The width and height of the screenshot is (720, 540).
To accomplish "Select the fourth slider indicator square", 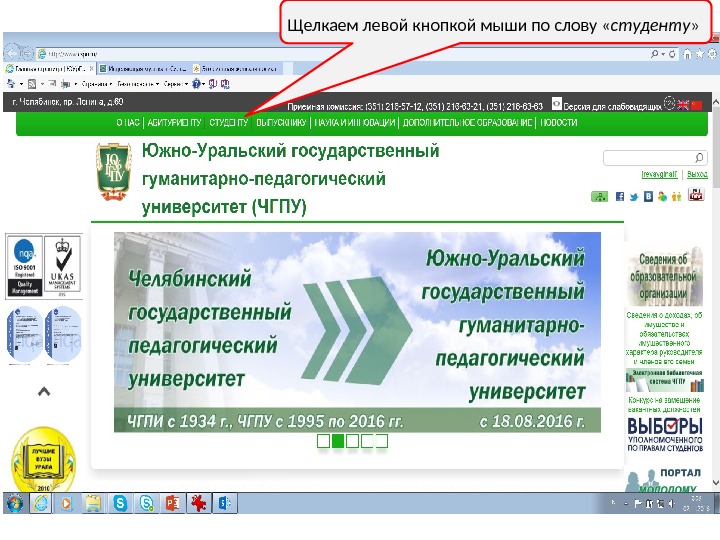I will [367, 441].
